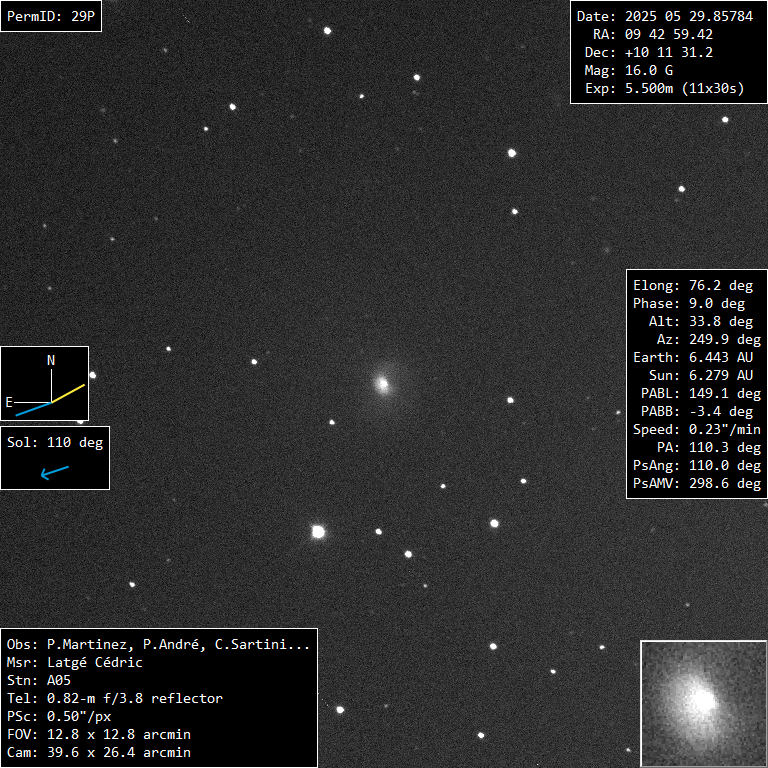Click the brightest star below the comet
Screen dimensions: 768x768
coord(318,532)
